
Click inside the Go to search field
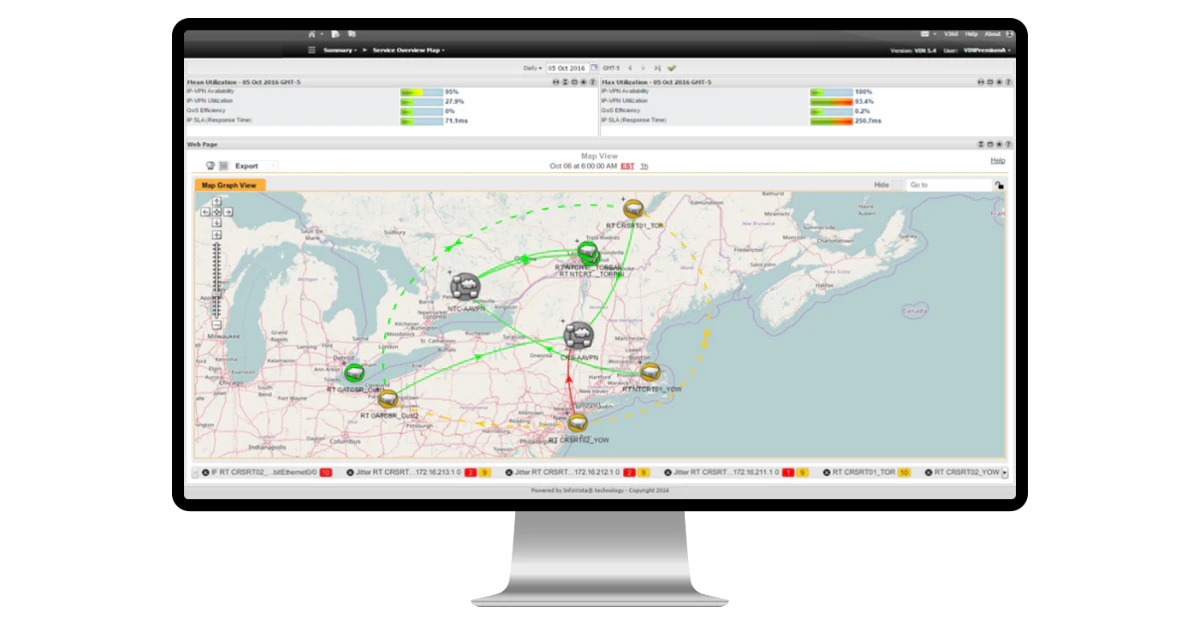(x=945, y=184)
